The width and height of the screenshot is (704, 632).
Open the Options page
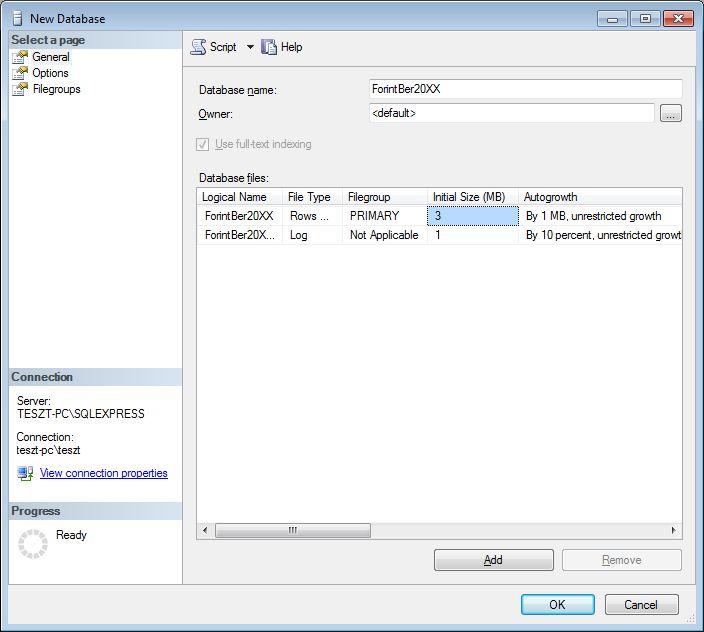[50, 73]
